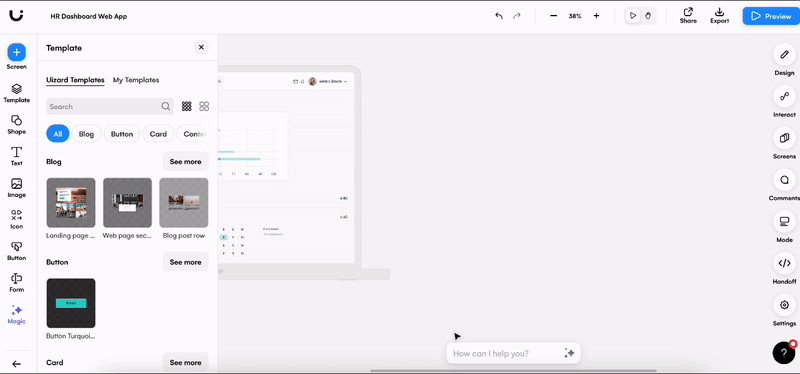Switch to small grid view
This screenshot has width=800, height=374.
pyautogui.click(x=187, y=106)
